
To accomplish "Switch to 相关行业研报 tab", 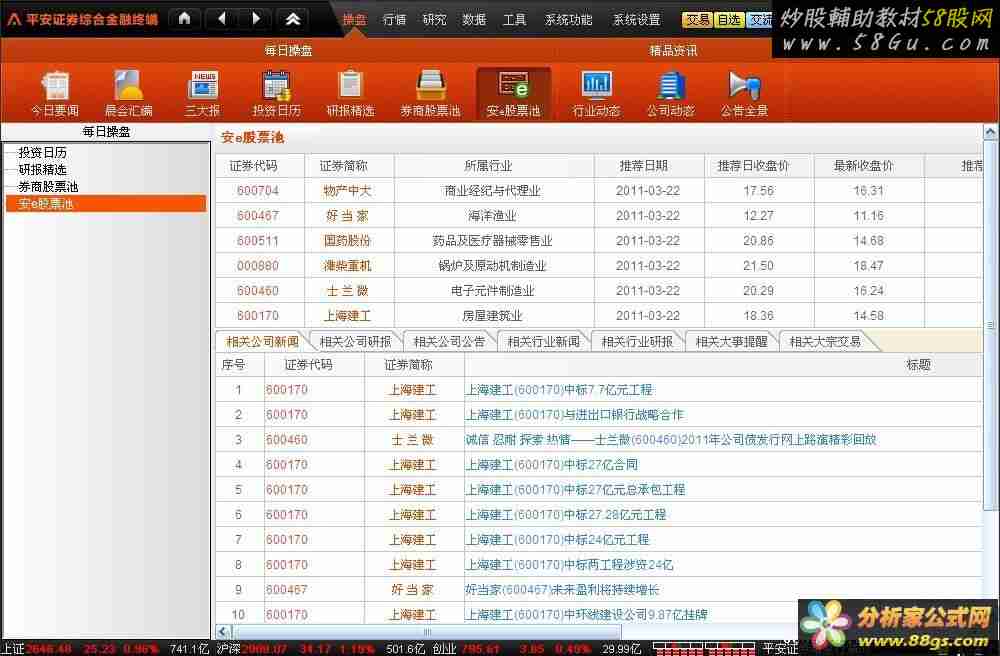I will 636,342.
